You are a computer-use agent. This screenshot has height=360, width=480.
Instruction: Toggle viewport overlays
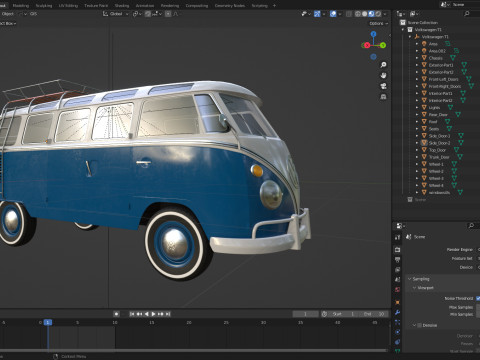click(x=333, y=14)
